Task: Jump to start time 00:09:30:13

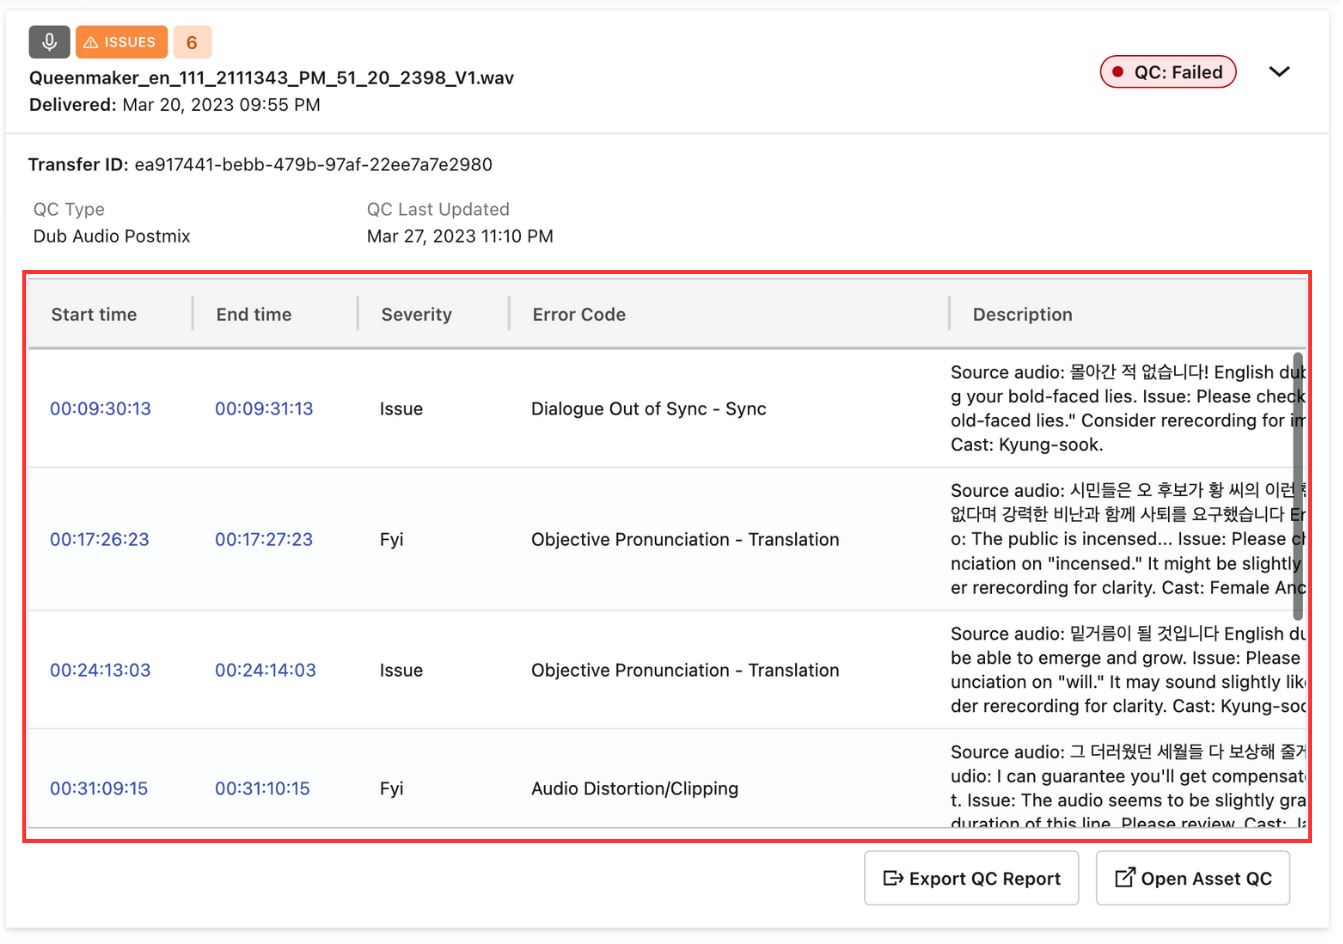Action: pyautogui.click(x=100, y=408)
